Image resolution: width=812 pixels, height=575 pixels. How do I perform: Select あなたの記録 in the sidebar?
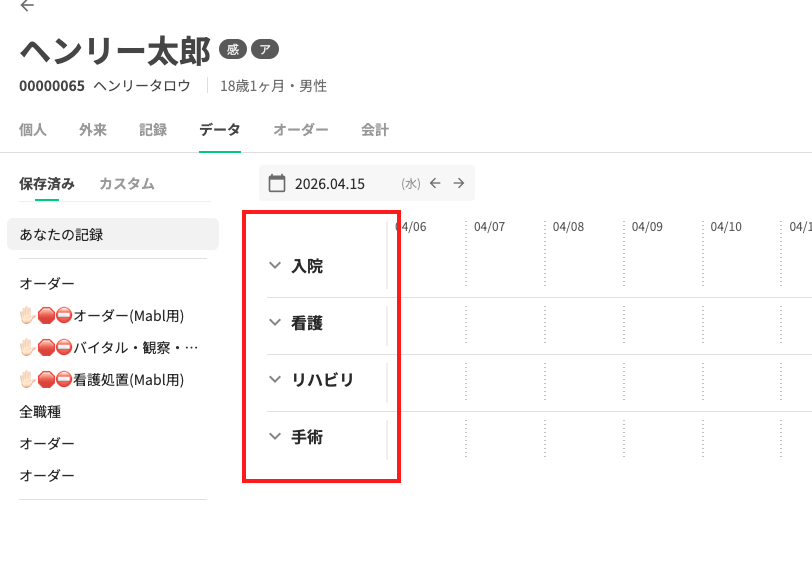coord(113,234)
